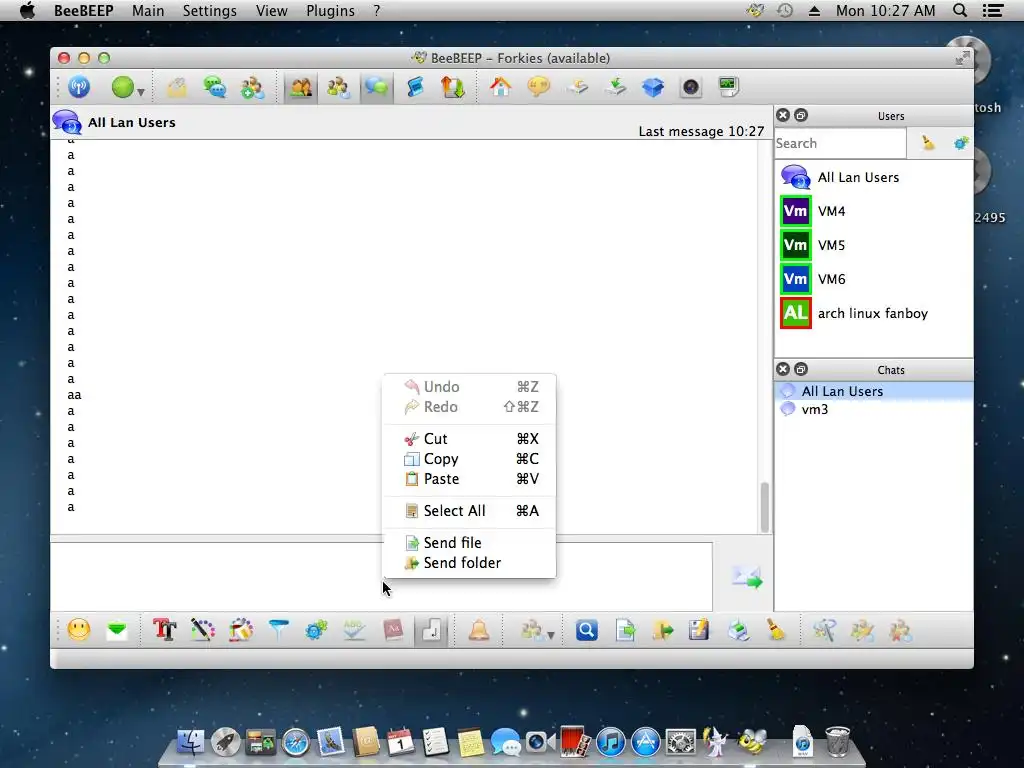Open the vm3 chat
The height and width of the screenshot is (768, 1024).
pyautogui.click(x=874, y=409)
